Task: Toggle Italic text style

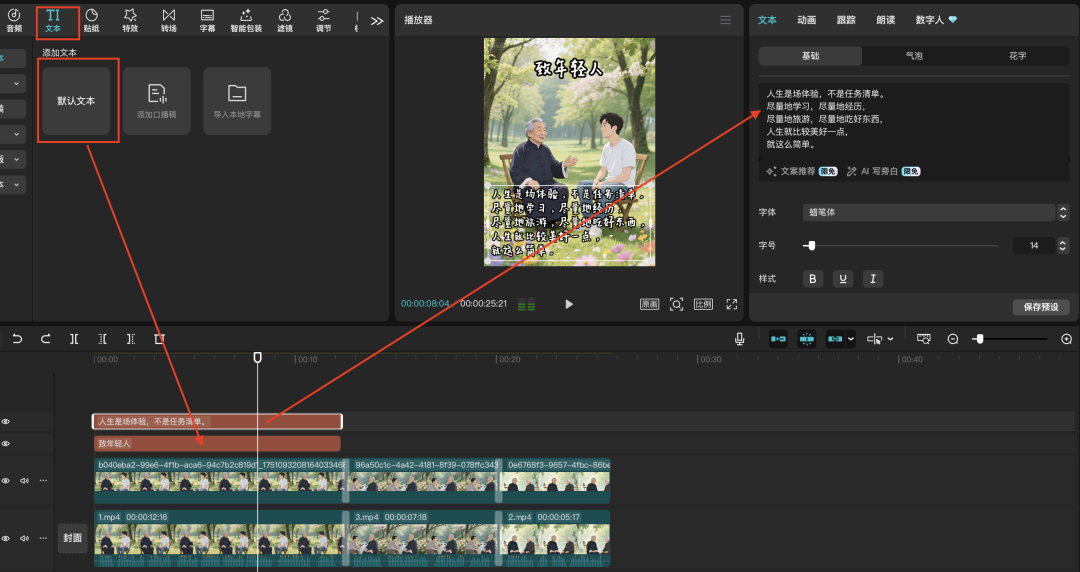Action: 872,279
